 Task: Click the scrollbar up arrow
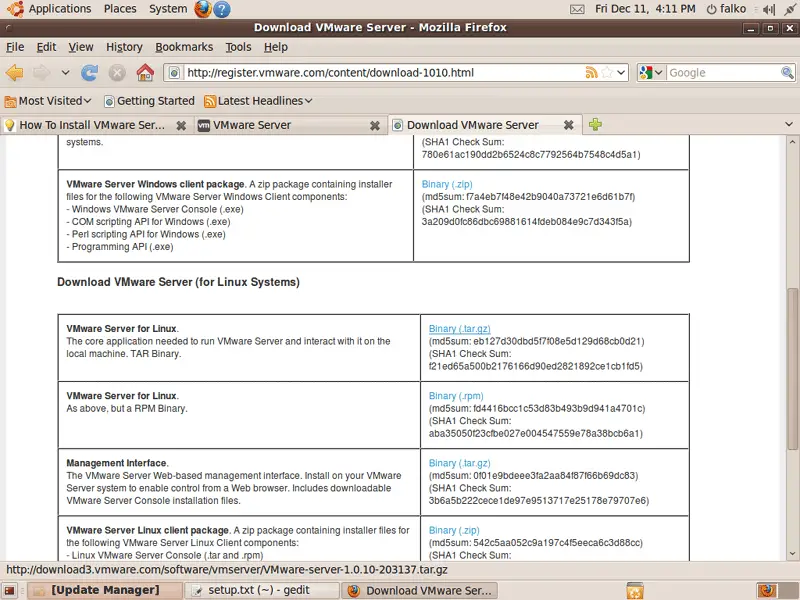click(792, 141)
